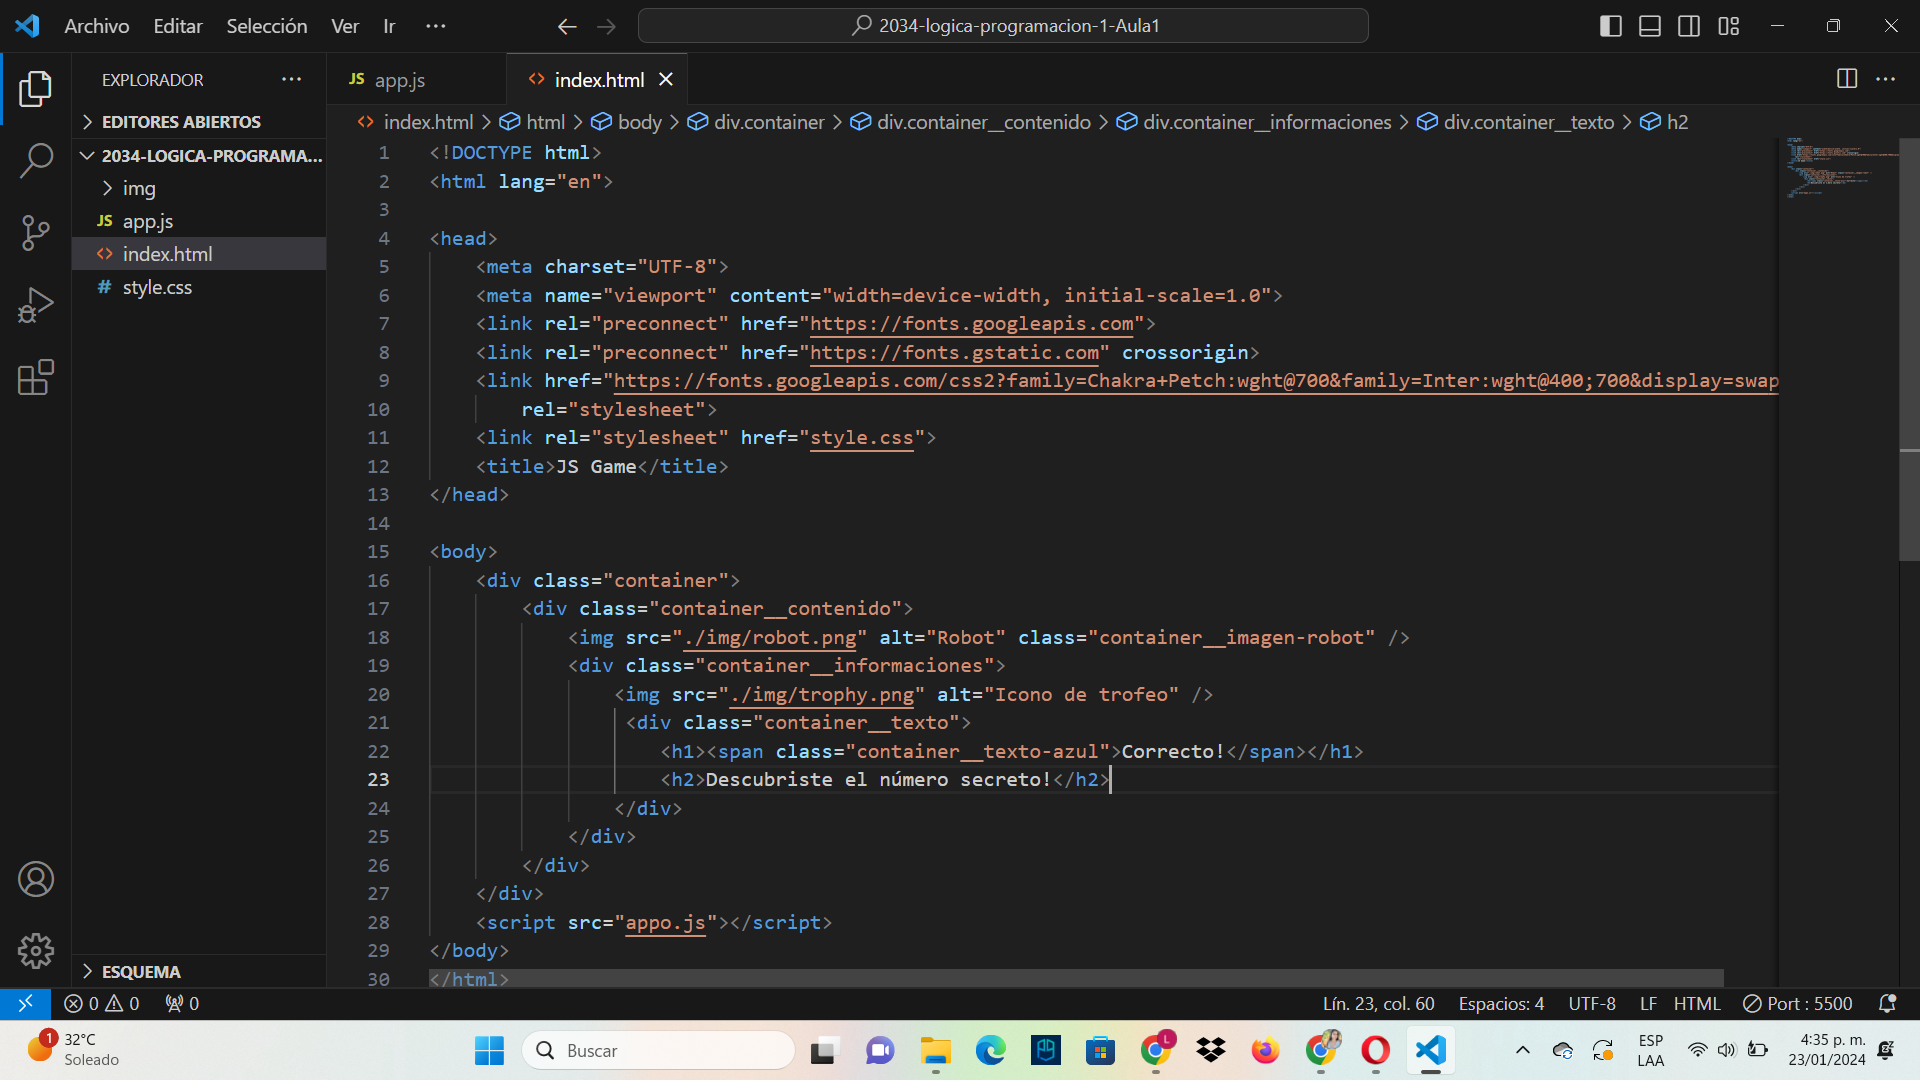Click the horizontal editor scrollbar
Viewport: 1920px width, 1080px height.
click(x=1076, y=977)
